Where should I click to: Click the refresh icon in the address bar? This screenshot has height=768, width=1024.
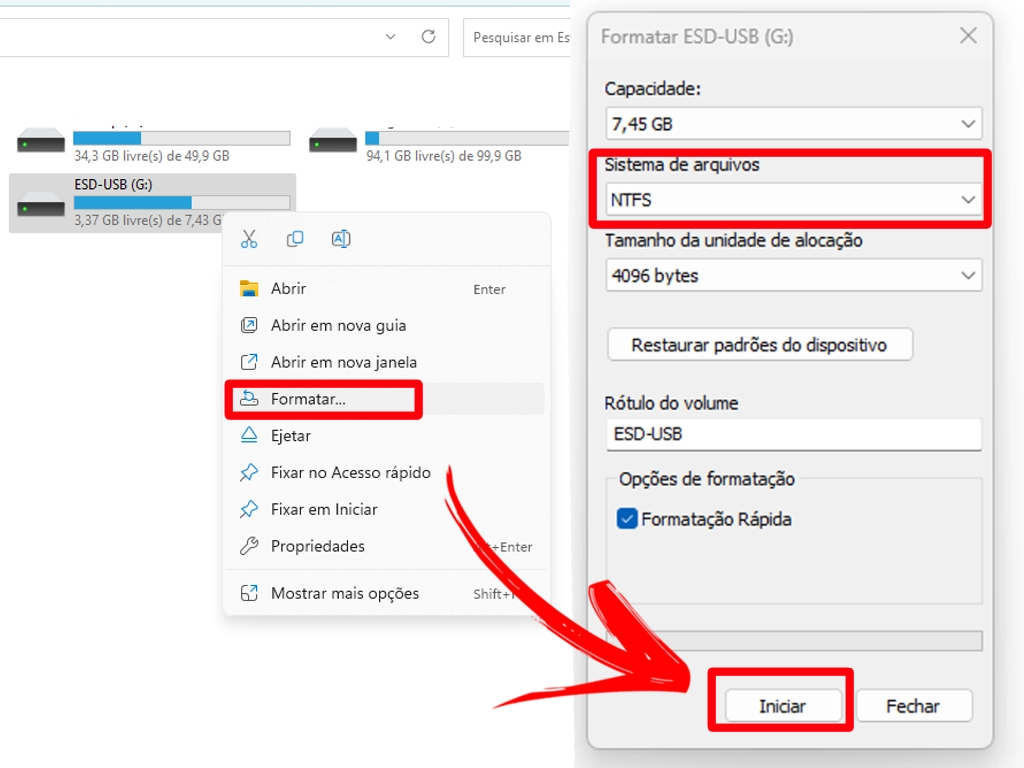(430, 37)
